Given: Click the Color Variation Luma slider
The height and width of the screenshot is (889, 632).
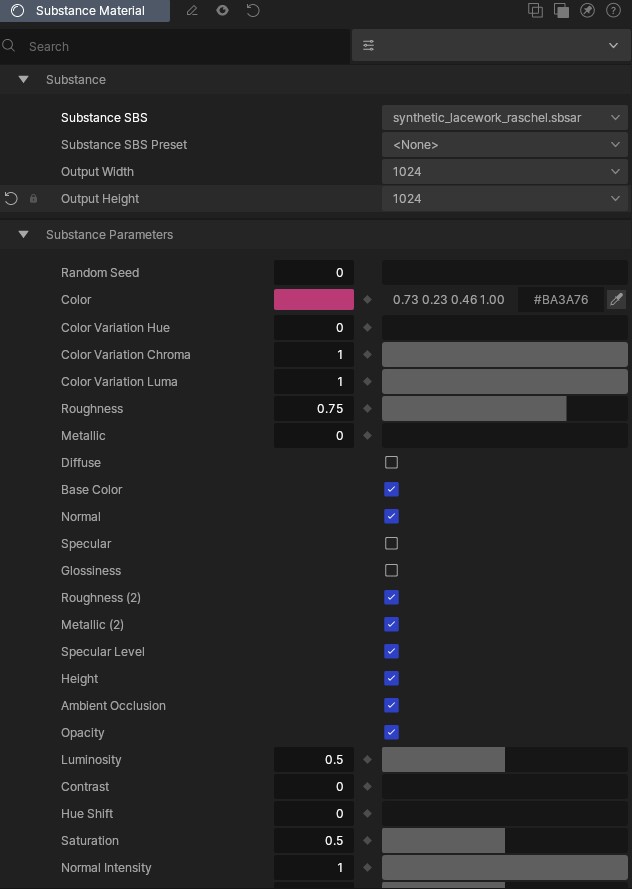Looking at the screenshot, I should 504,382.
